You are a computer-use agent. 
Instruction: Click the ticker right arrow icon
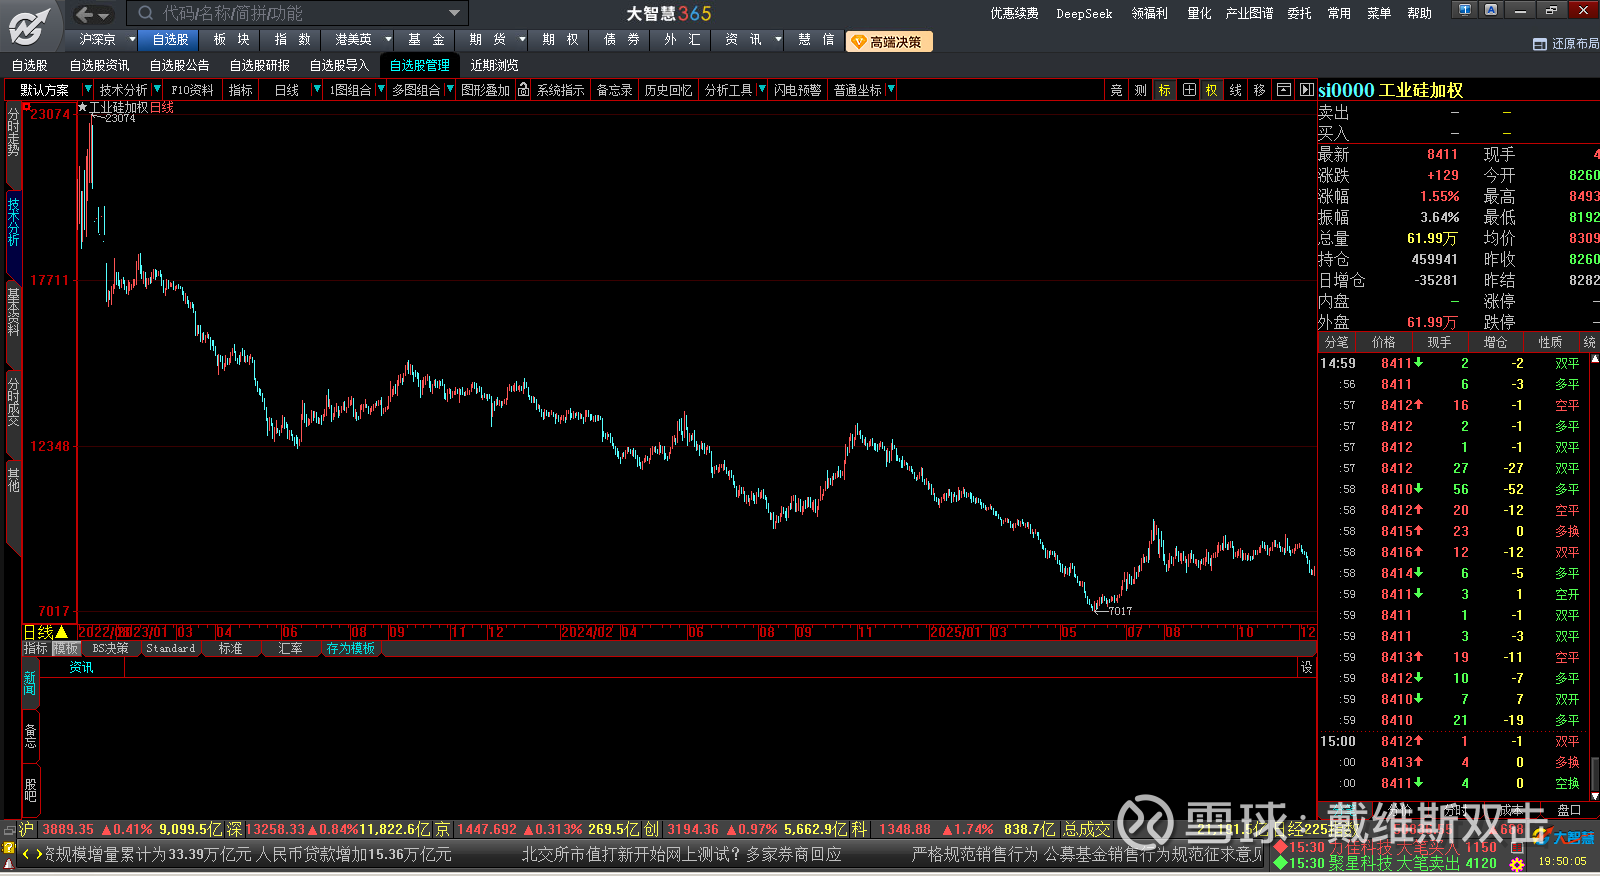(39, 854)
